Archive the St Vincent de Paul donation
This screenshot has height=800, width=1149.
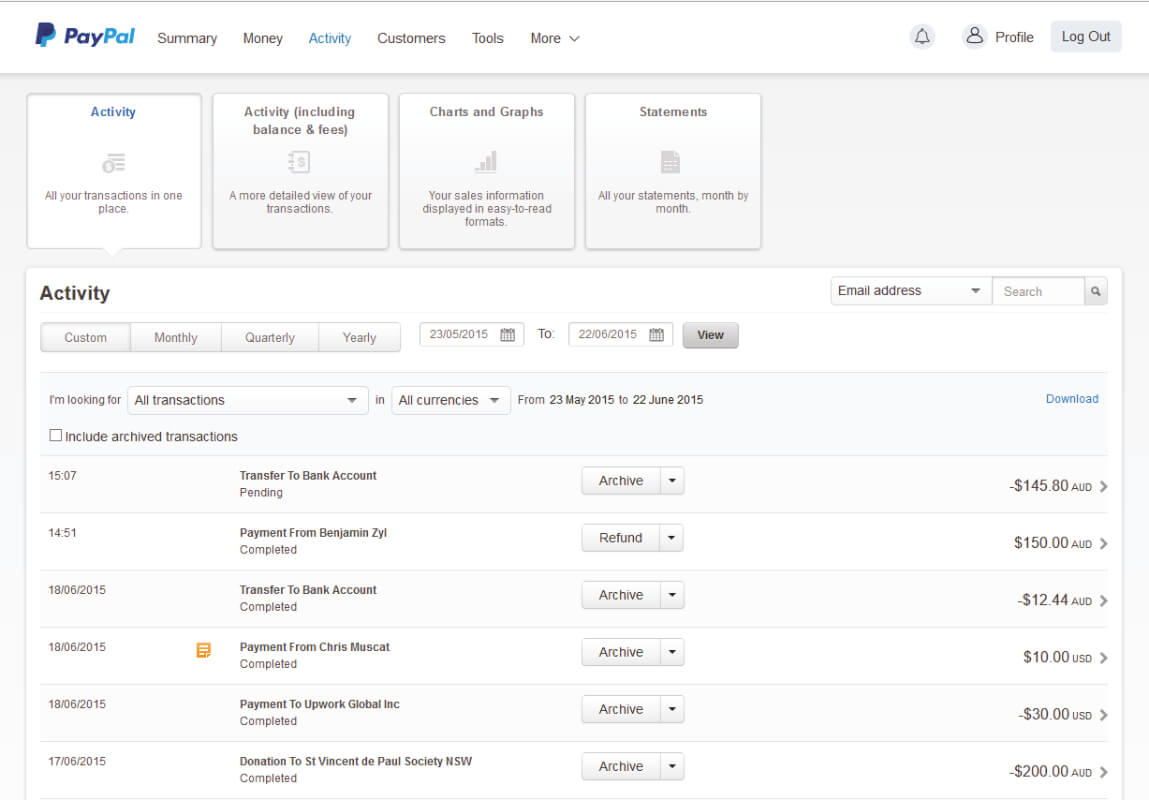pyautogui.click(x=621, y=766)
